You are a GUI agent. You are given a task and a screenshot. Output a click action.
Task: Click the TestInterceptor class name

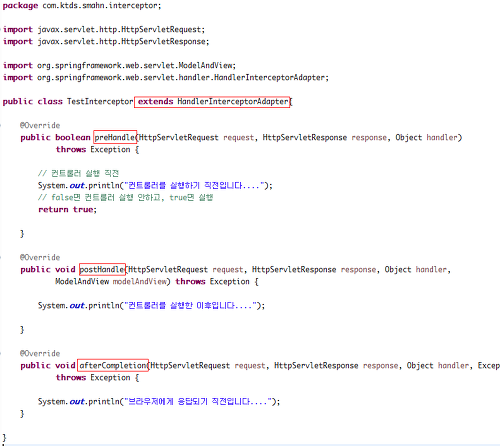100,101
